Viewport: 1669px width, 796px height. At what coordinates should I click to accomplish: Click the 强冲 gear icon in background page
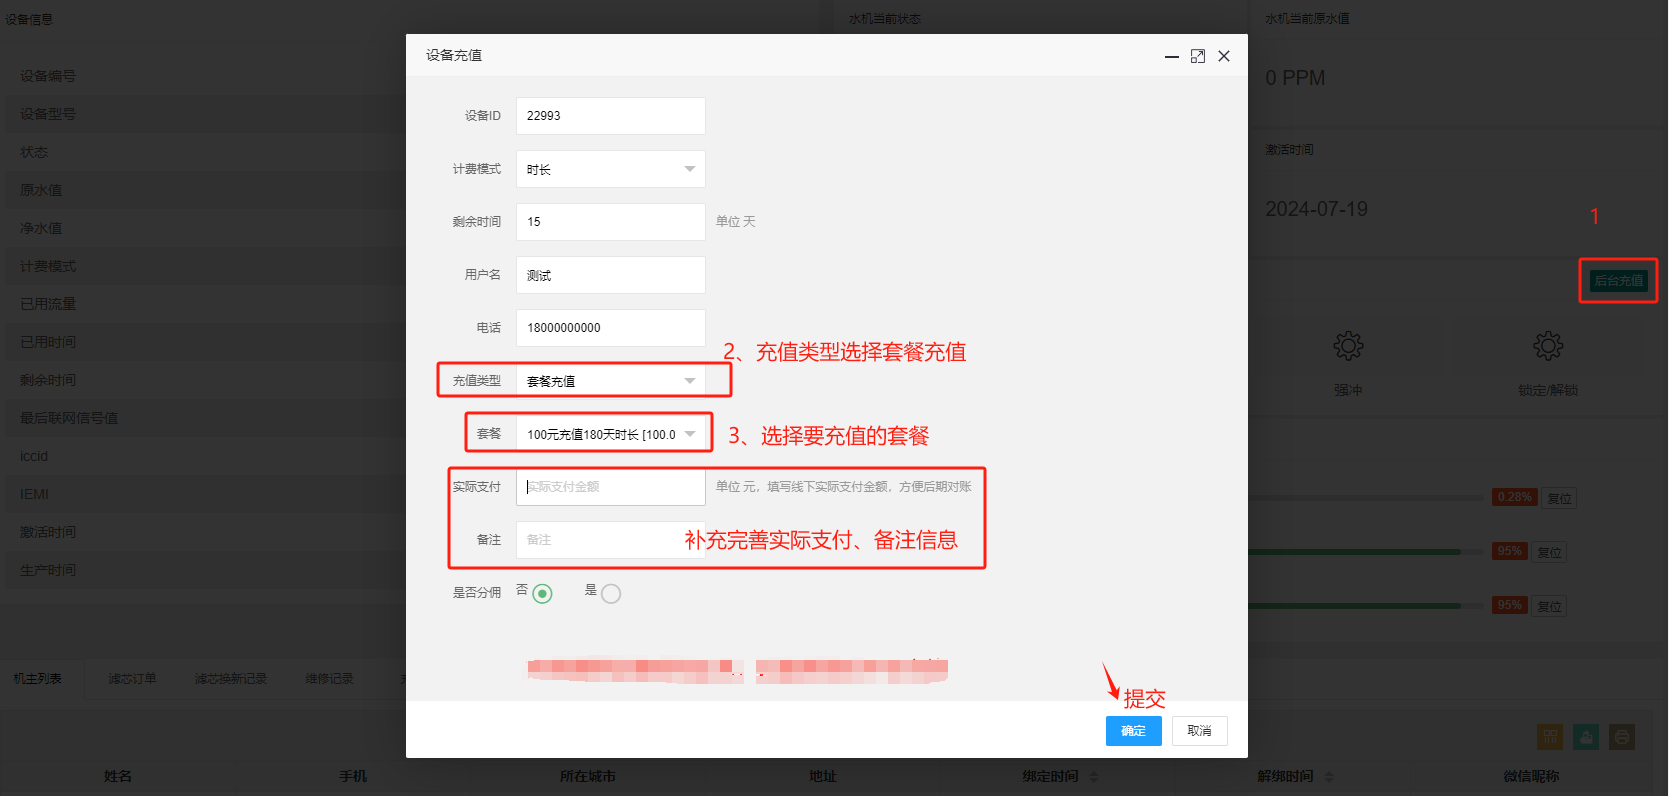tap(1348, 346)
